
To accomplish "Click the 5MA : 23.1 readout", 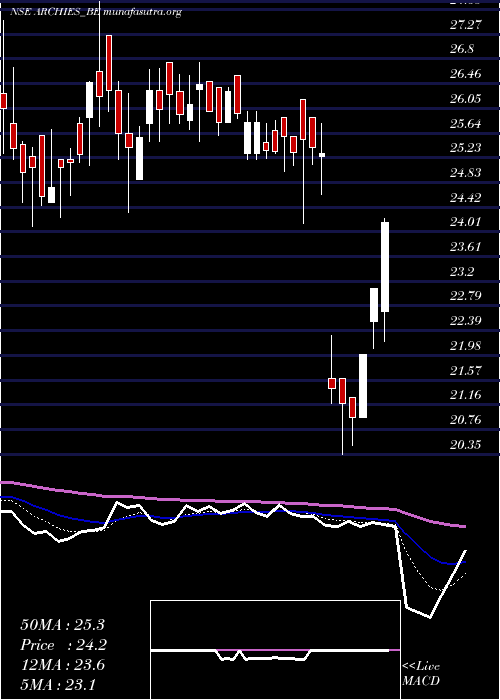I will (x=58, y=684).
